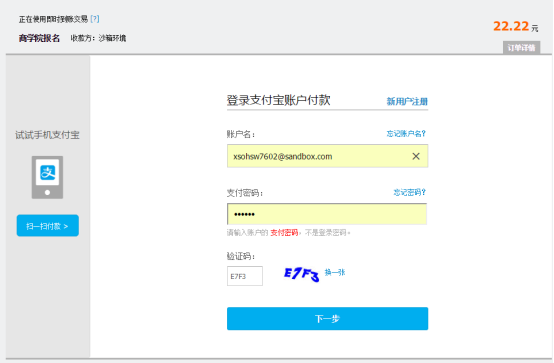Click the red 支付密码 hint text

[x=284, y=233]
